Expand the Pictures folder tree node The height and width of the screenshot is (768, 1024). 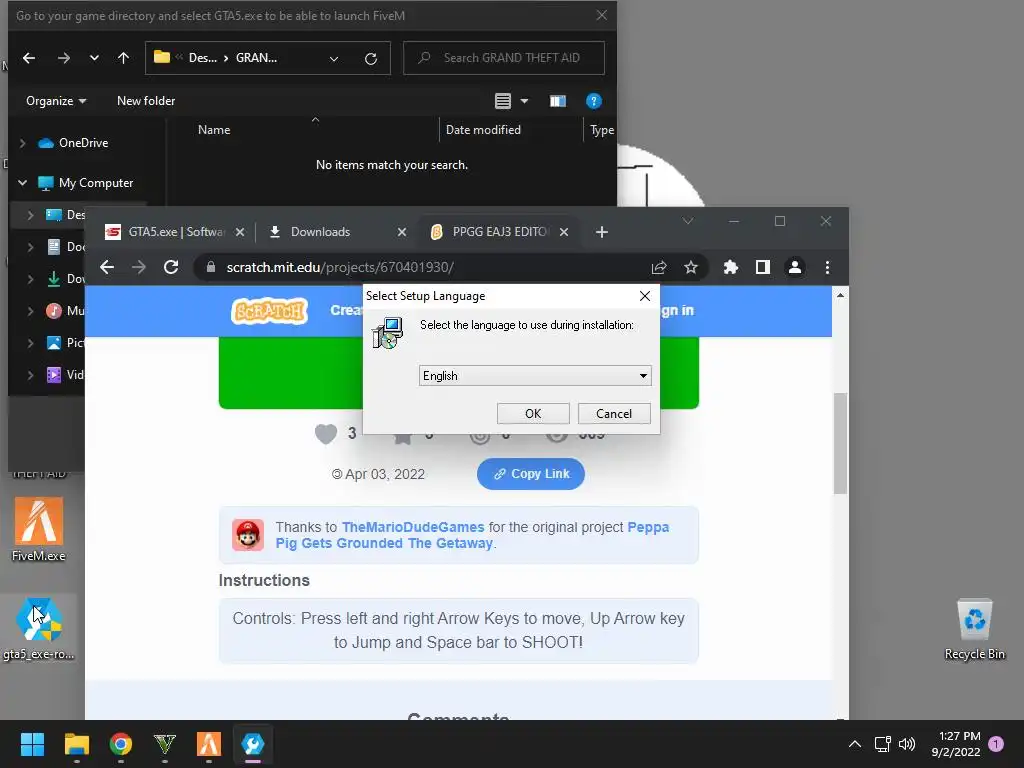[x=30, y=342]
